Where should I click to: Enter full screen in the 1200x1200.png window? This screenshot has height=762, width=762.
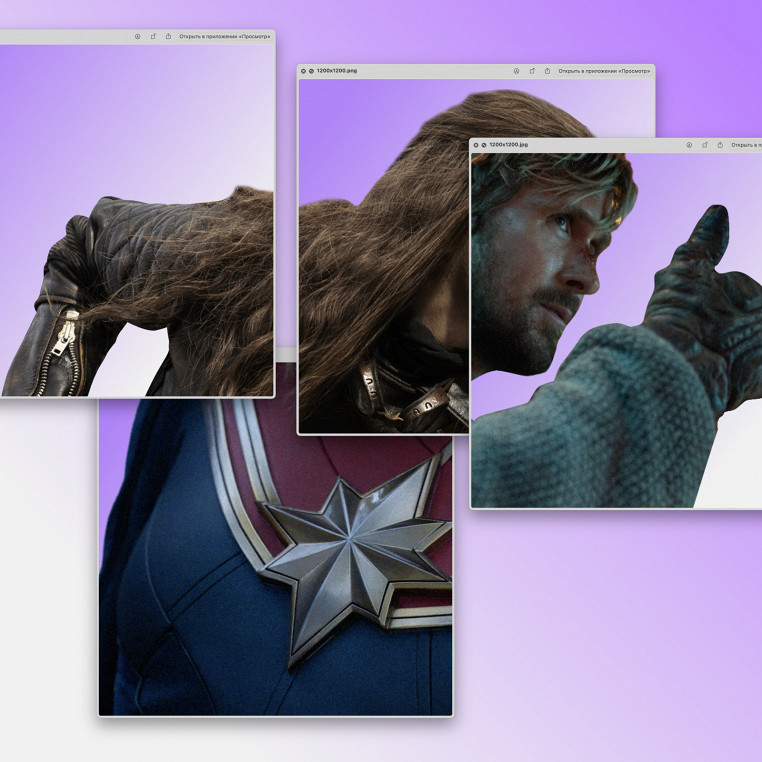311,71
